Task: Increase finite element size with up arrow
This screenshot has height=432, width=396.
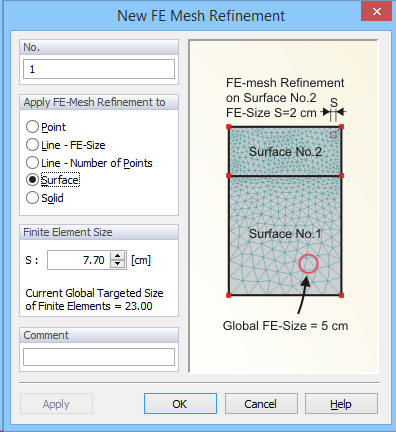Action: [x=117, y=256]
